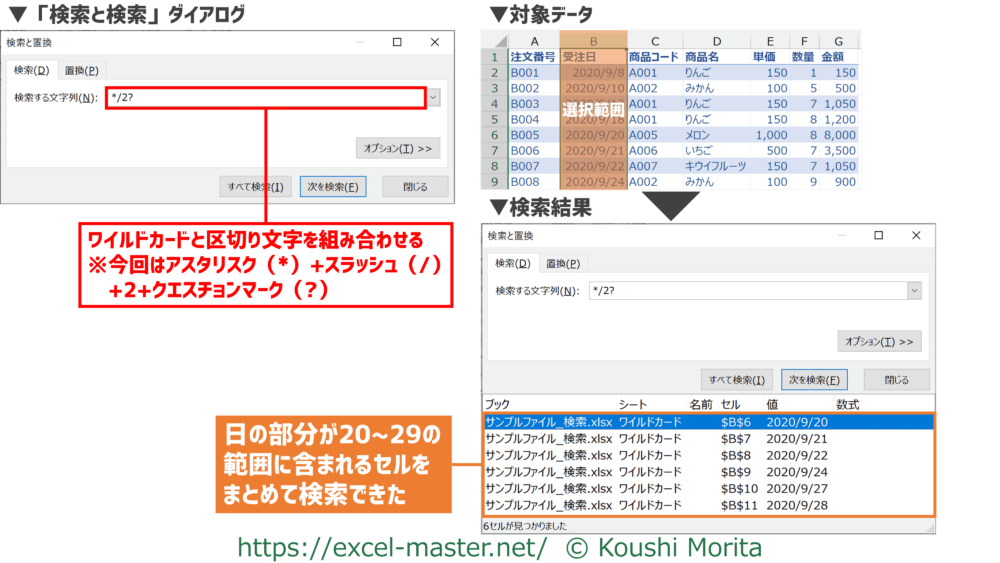Sort results by the セル column header
This screenshot has height=563, width=1000.
[x=730, y=405]
